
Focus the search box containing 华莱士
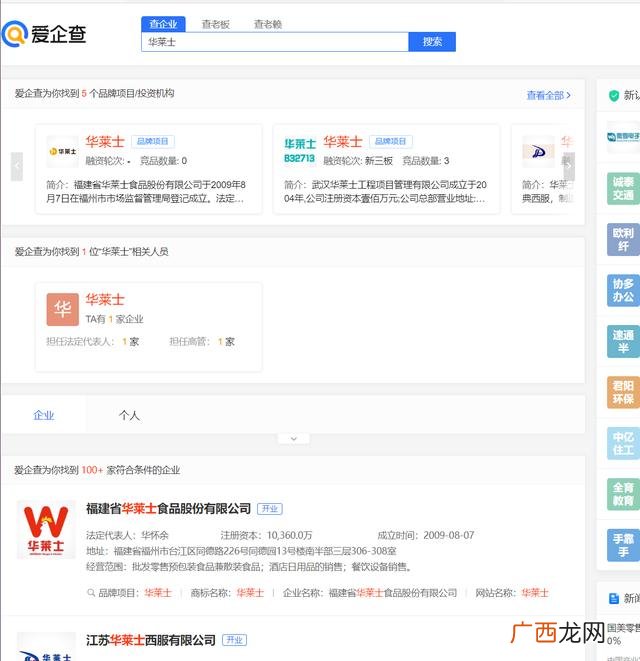(275, 42)
